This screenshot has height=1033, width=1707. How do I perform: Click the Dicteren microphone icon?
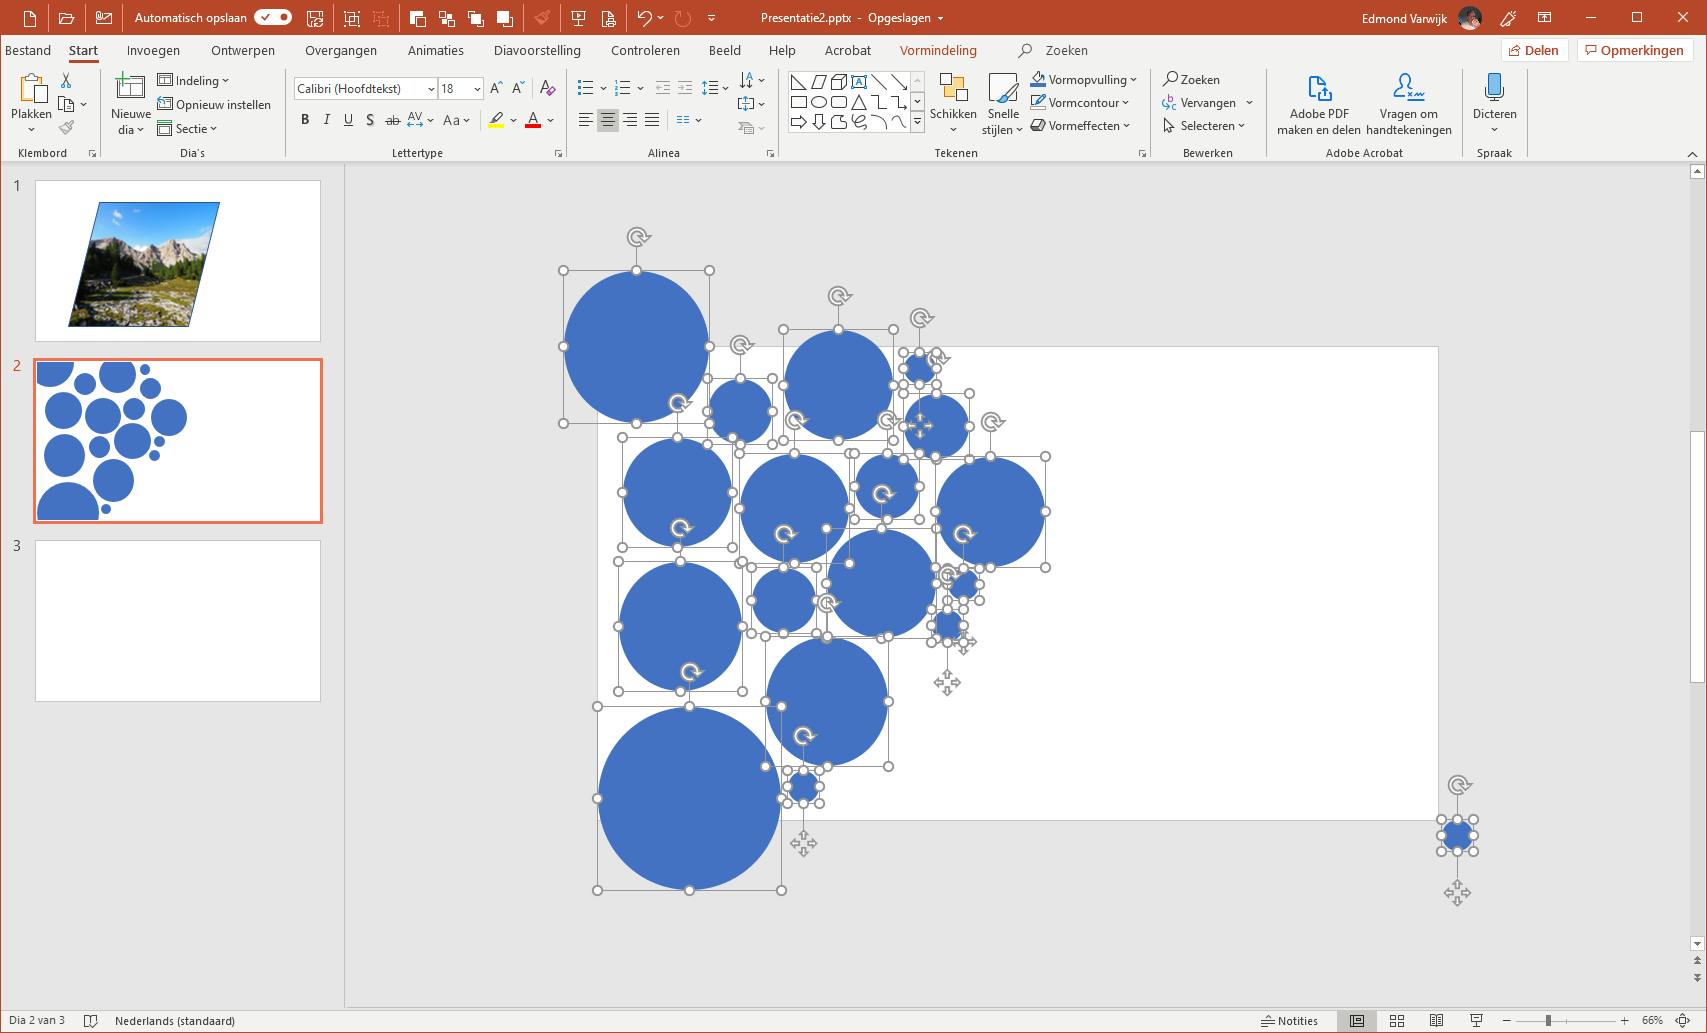[x=1494, y=89]
